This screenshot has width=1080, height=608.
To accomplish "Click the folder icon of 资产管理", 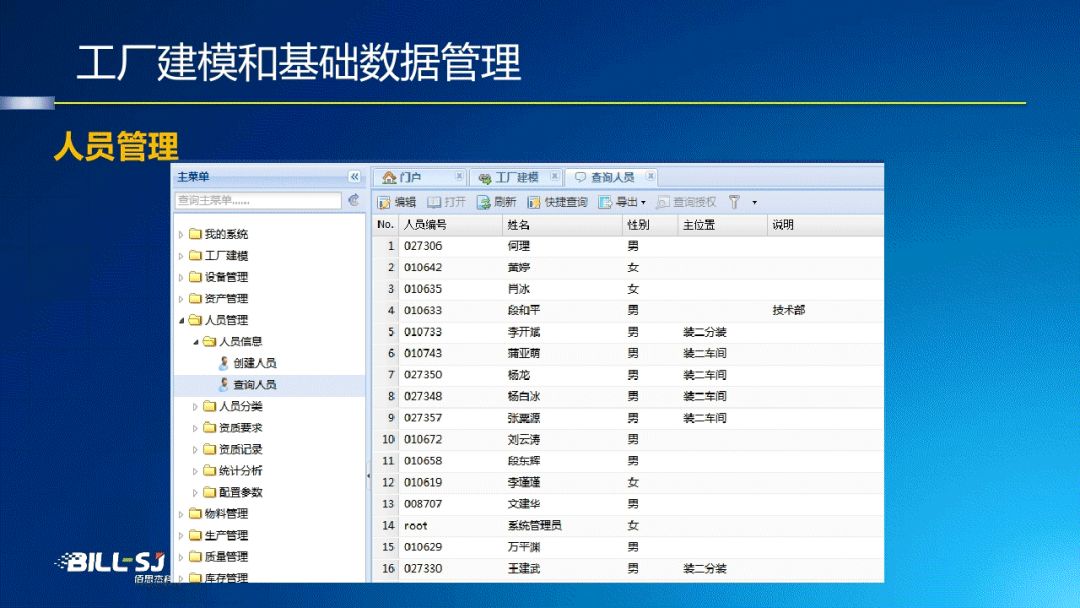I will (195, 298).
